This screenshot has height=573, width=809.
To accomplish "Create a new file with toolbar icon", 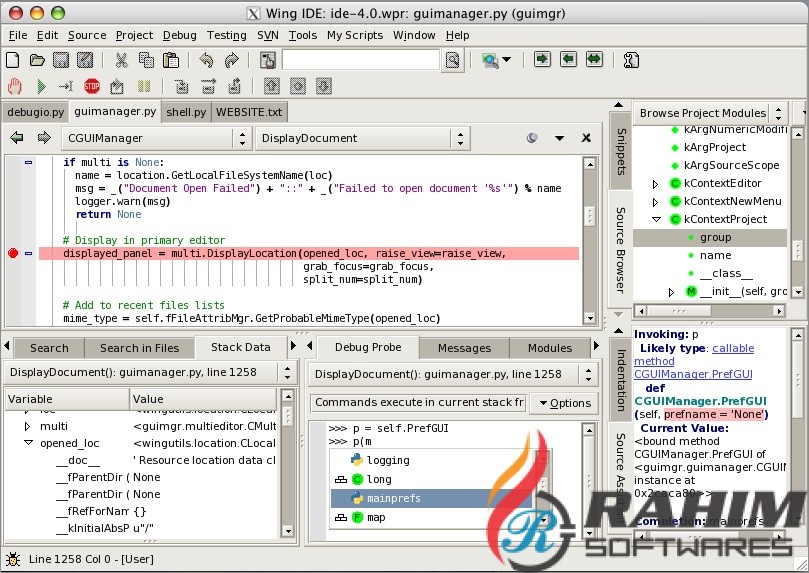I will [12, 60].
